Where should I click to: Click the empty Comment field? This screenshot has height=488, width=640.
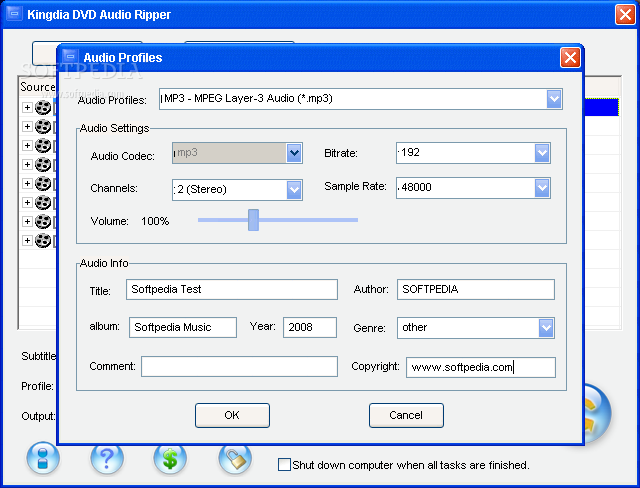point(239,366)
